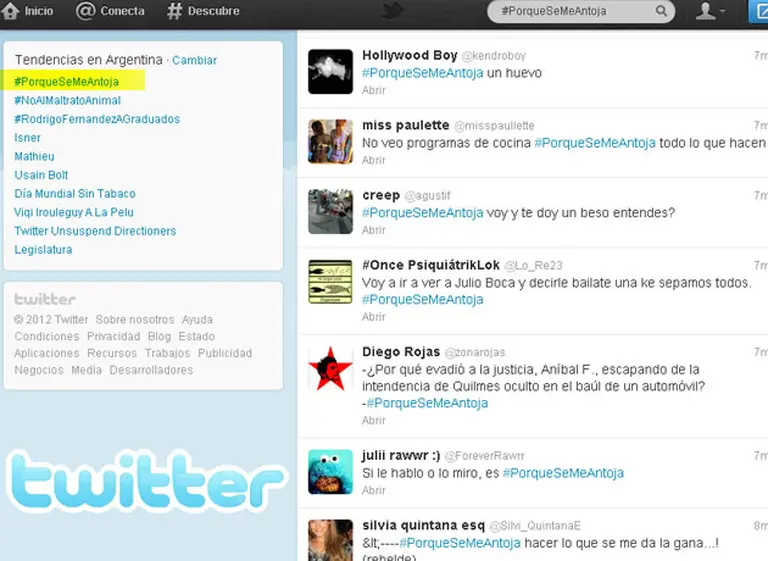
Task: Click julii rawwr cookie monster avatar
Action: pyautogui.click(x=330, y=472)
